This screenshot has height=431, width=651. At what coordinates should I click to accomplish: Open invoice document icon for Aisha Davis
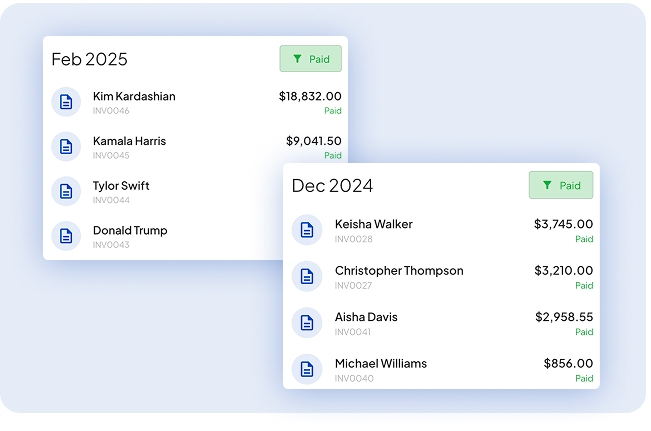click(307, 323)
